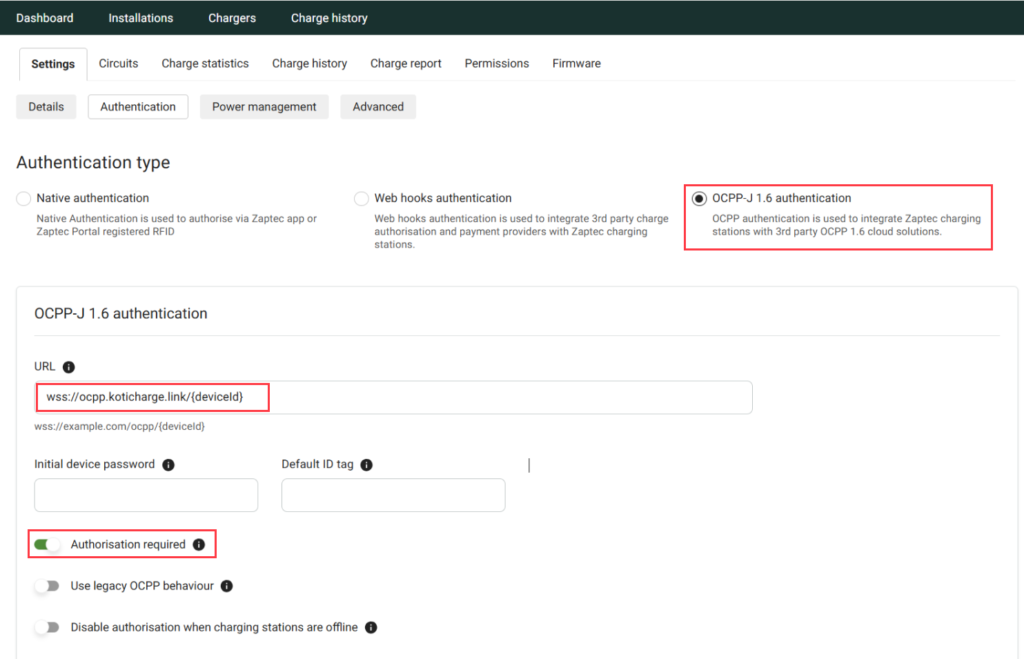Select Native authentication radio button
The image size is (1024, 659).
[x=24, y=199]
